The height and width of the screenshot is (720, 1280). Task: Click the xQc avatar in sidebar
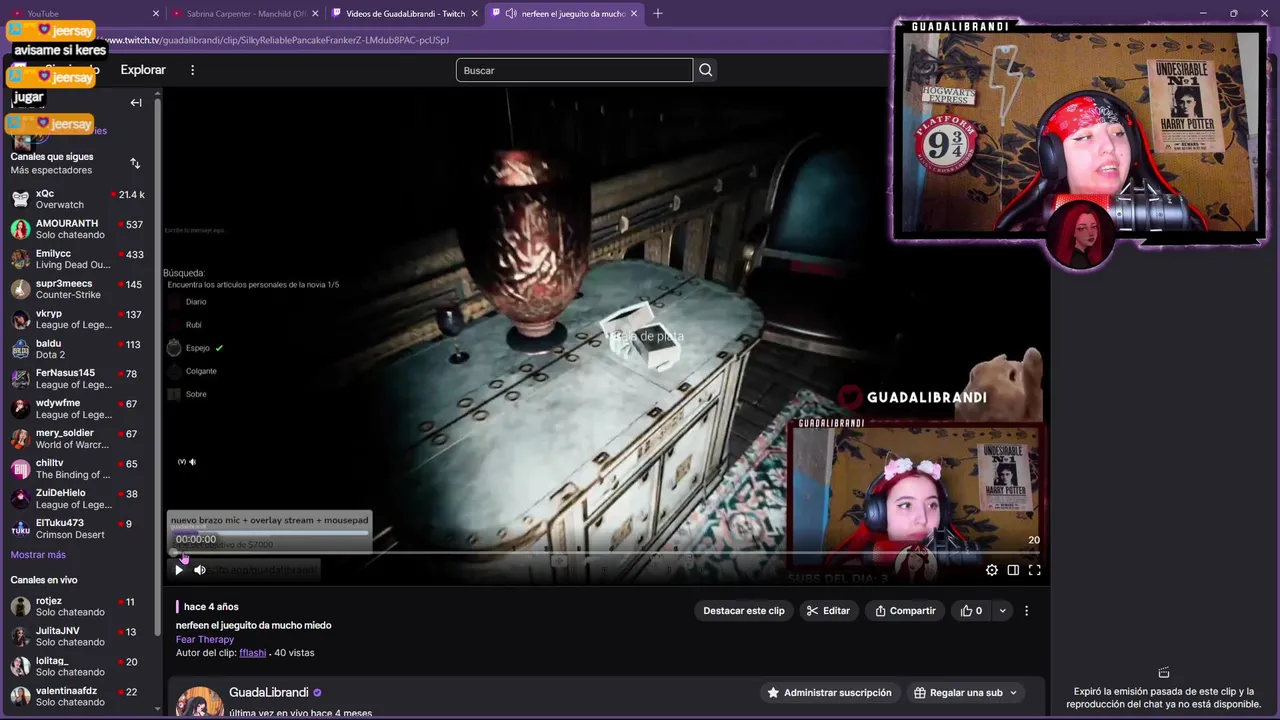click(x=20, y=199)
